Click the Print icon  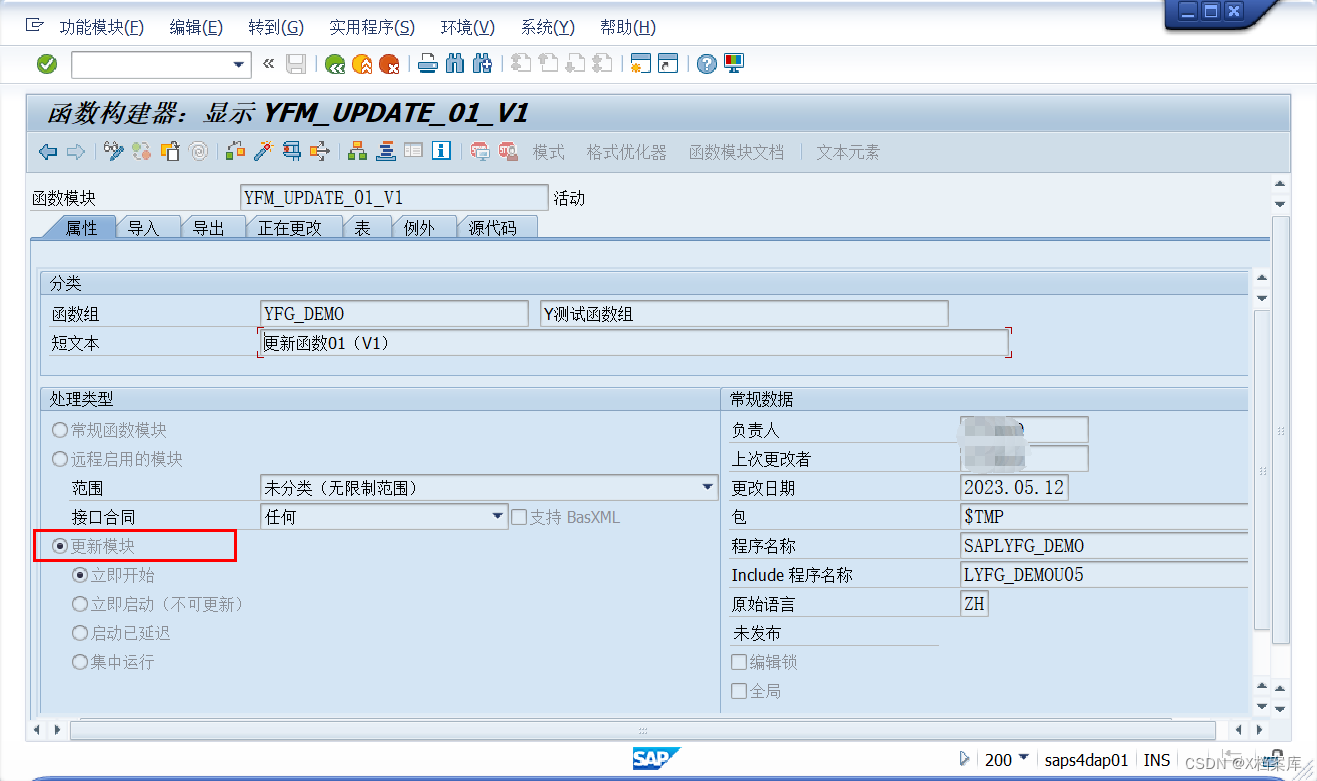(428, 64)
